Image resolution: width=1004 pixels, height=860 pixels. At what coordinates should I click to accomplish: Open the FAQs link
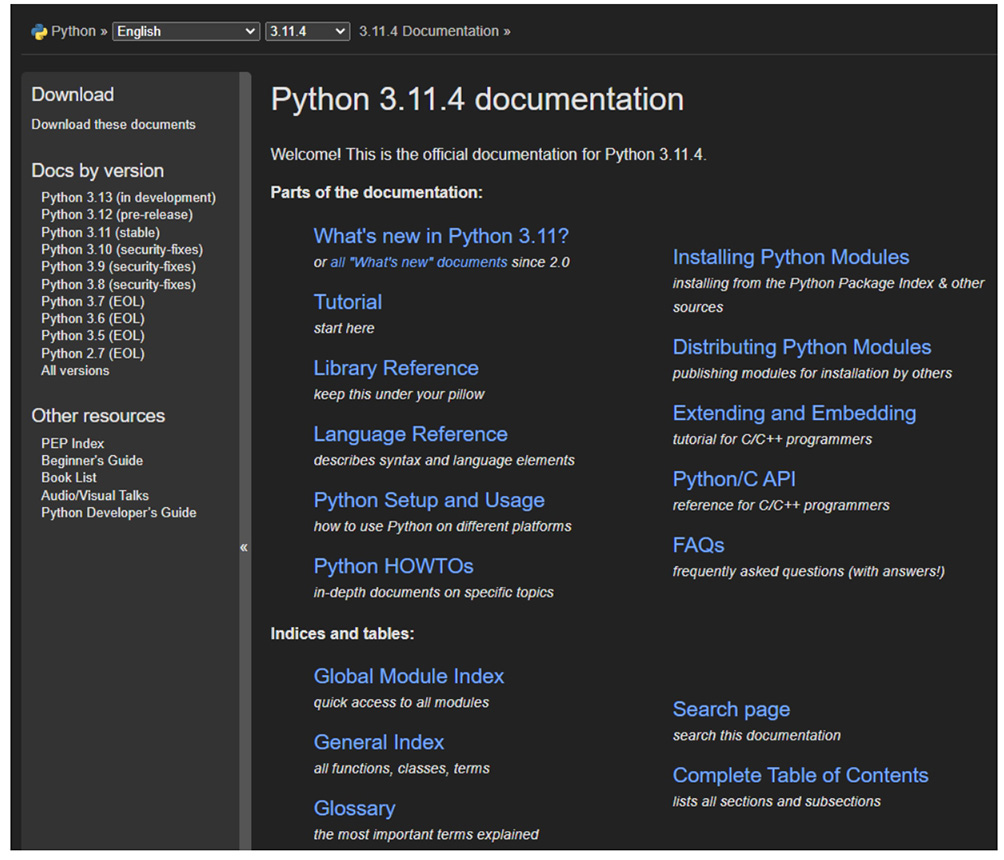click(x=699, y=545)
